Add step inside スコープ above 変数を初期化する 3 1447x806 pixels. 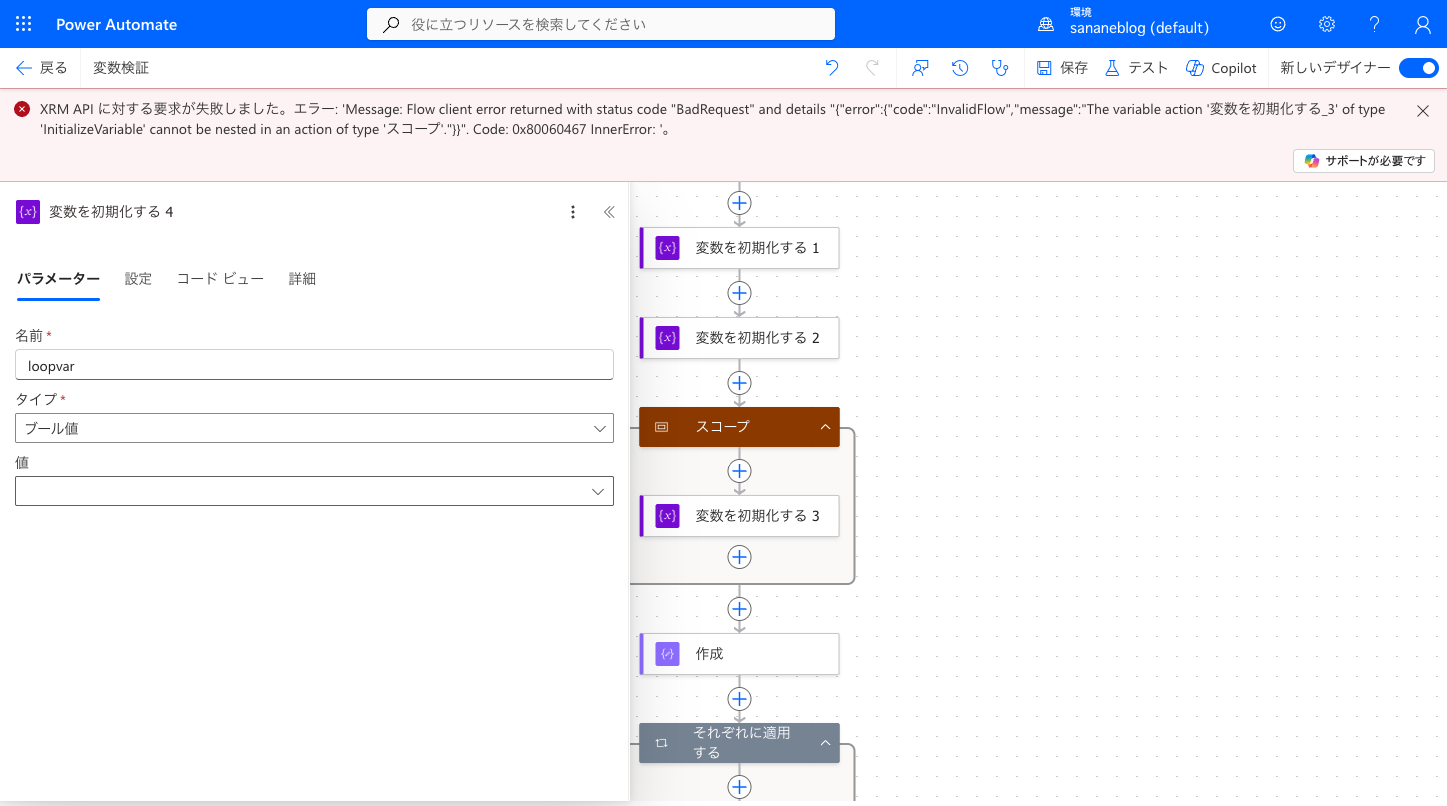click(739, 471)
